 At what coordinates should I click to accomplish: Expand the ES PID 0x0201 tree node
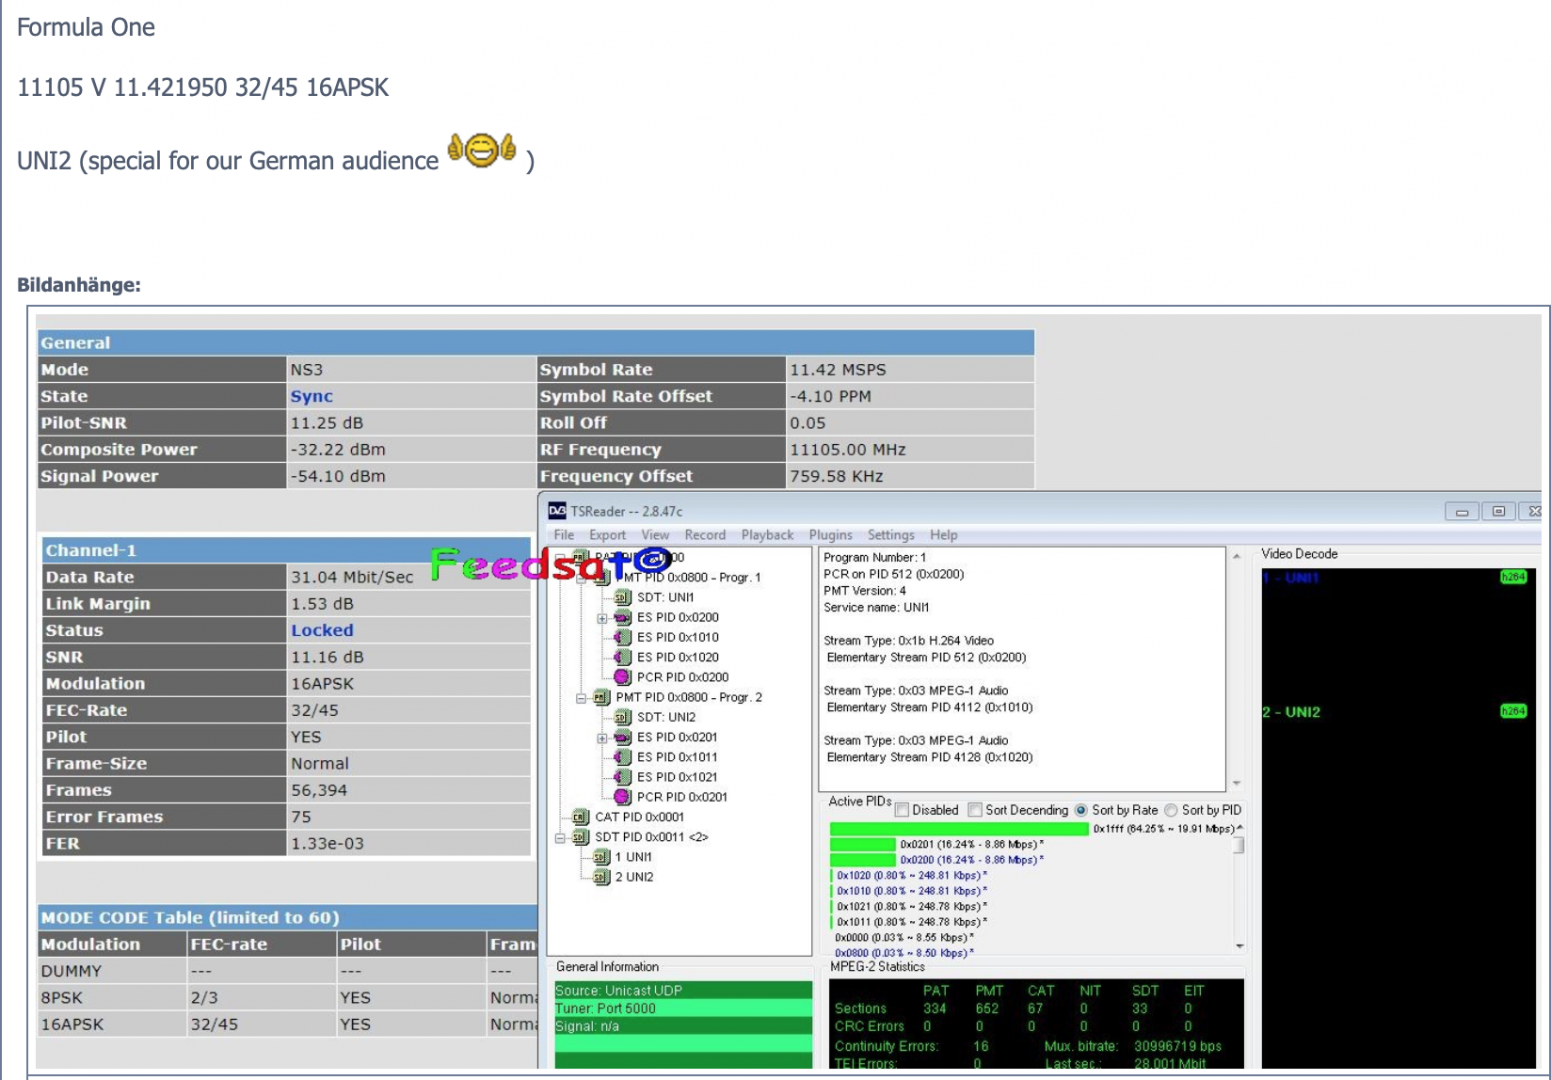point(602,738)
